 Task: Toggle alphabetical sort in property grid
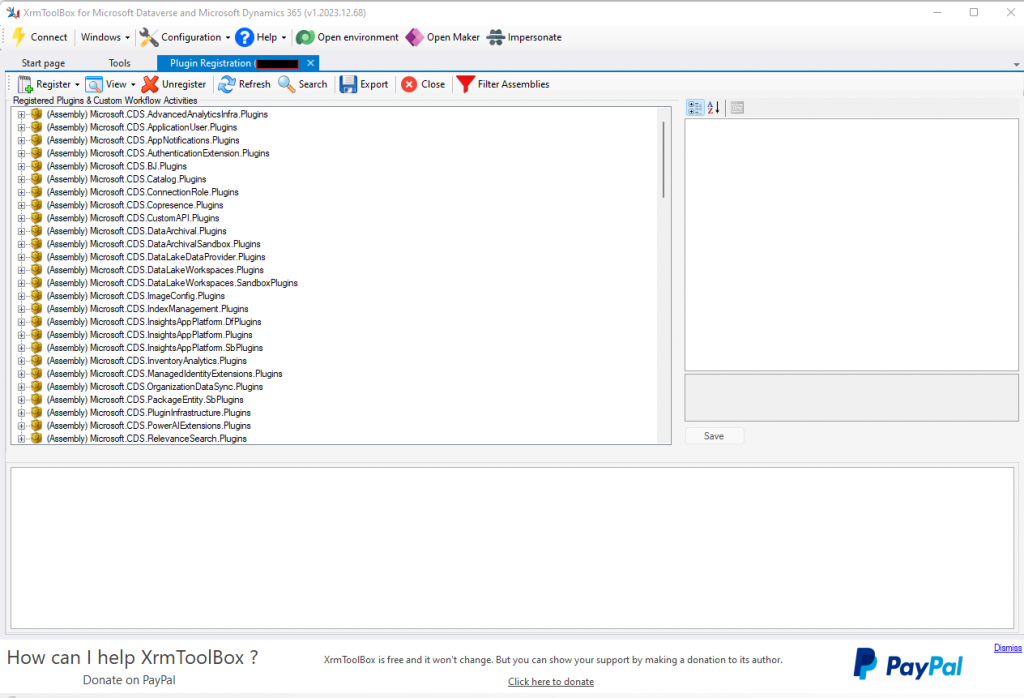tap(713, 108)
